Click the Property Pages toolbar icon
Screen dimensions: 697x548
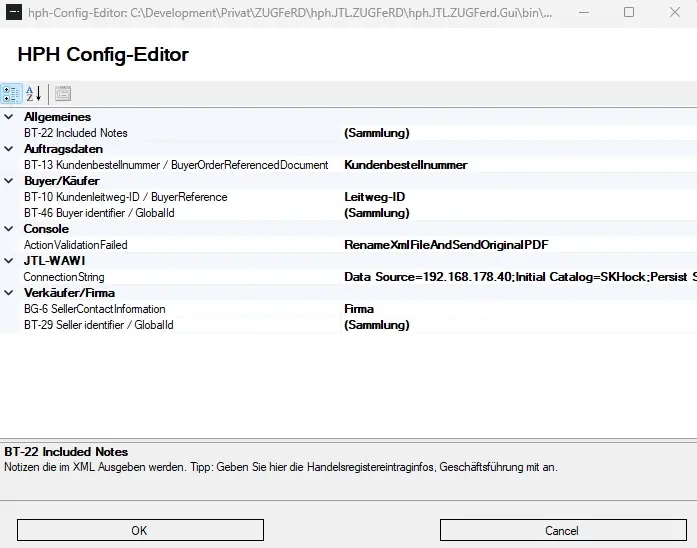tap(62, 94)
